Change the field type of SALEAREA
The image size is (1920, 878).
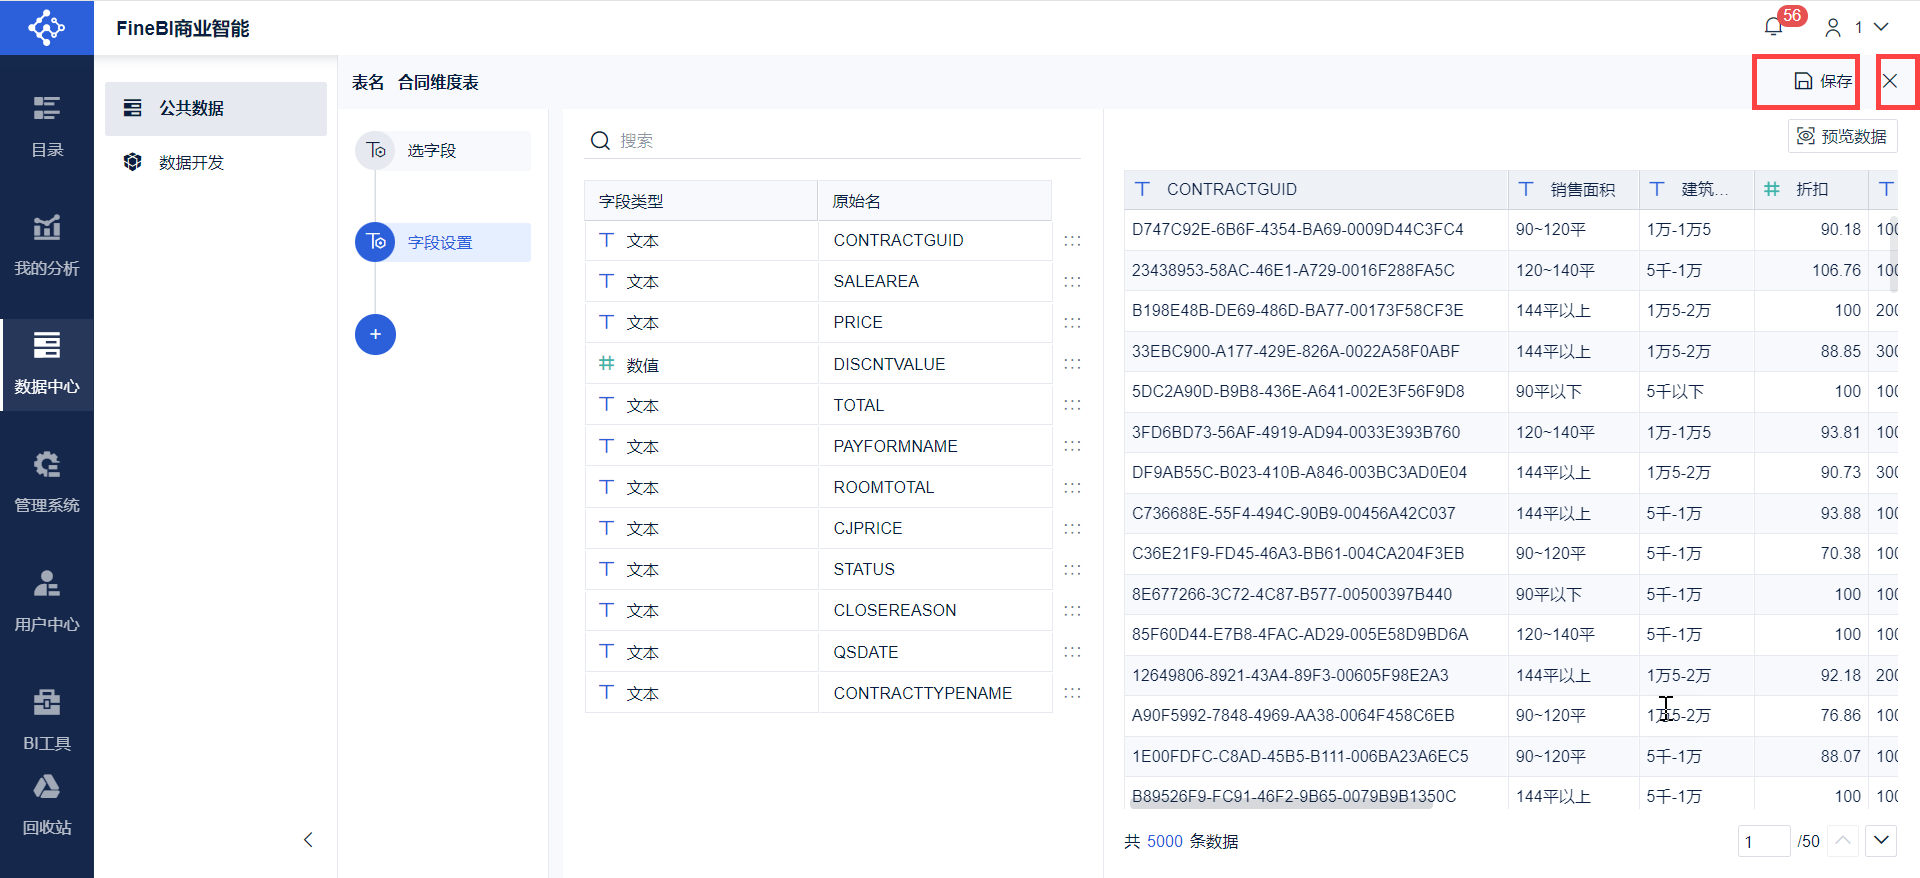(606, 281)
